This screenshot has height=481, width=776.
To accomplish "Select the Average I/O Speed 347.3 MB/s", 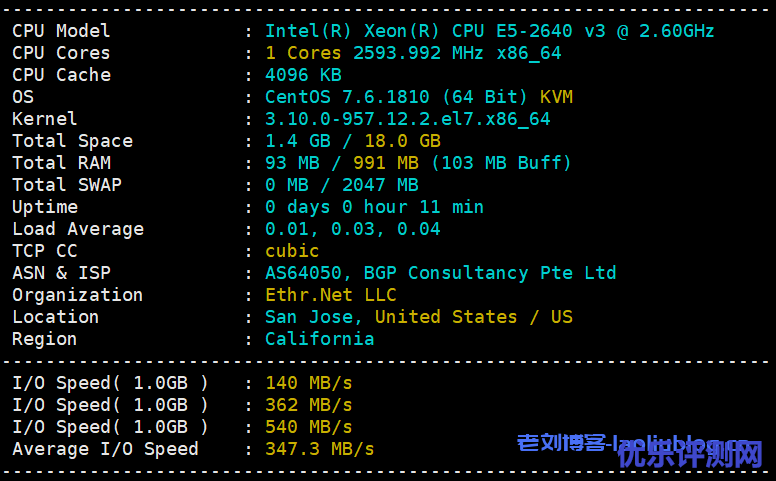I will tap(319, 449).
